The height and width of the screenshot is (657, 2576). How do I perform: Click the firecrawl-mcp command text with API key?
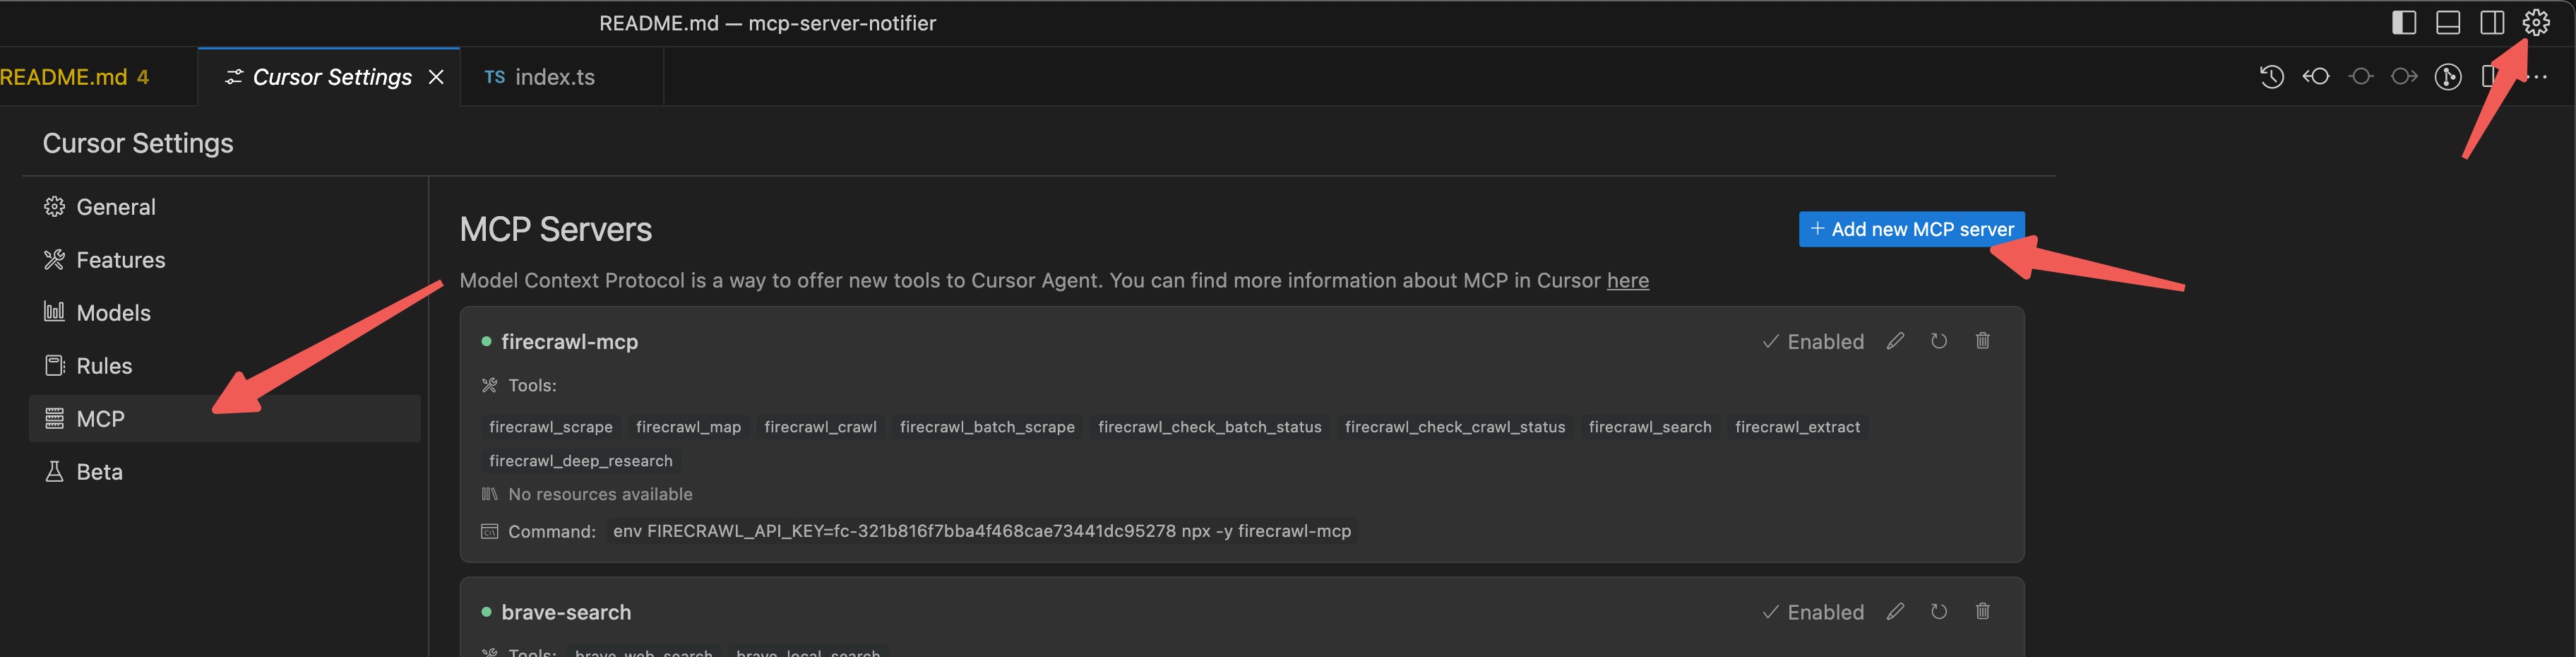(x=982, y=531)
